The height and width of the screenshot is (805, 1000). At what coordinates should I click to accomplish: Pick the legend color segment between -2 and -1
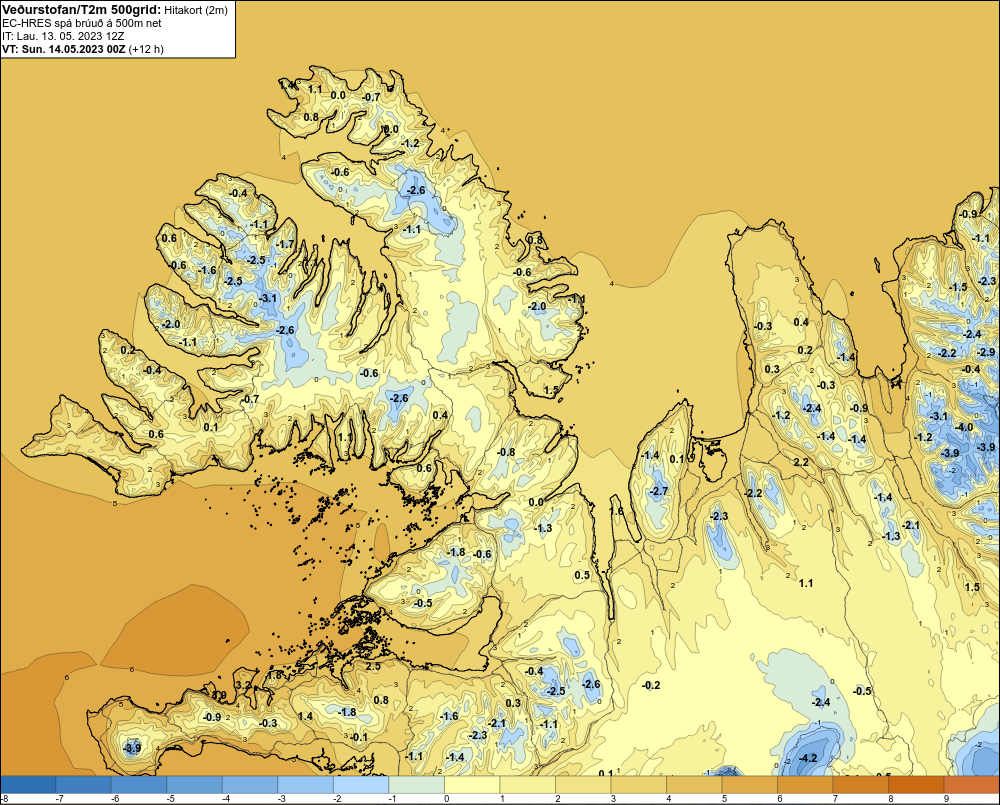[361, 785]
